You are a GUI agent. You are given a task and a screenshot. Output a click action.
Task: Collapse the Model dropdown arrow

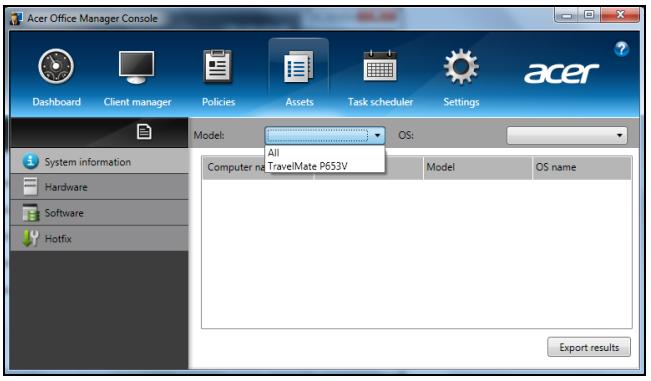[x=377, y=135]
